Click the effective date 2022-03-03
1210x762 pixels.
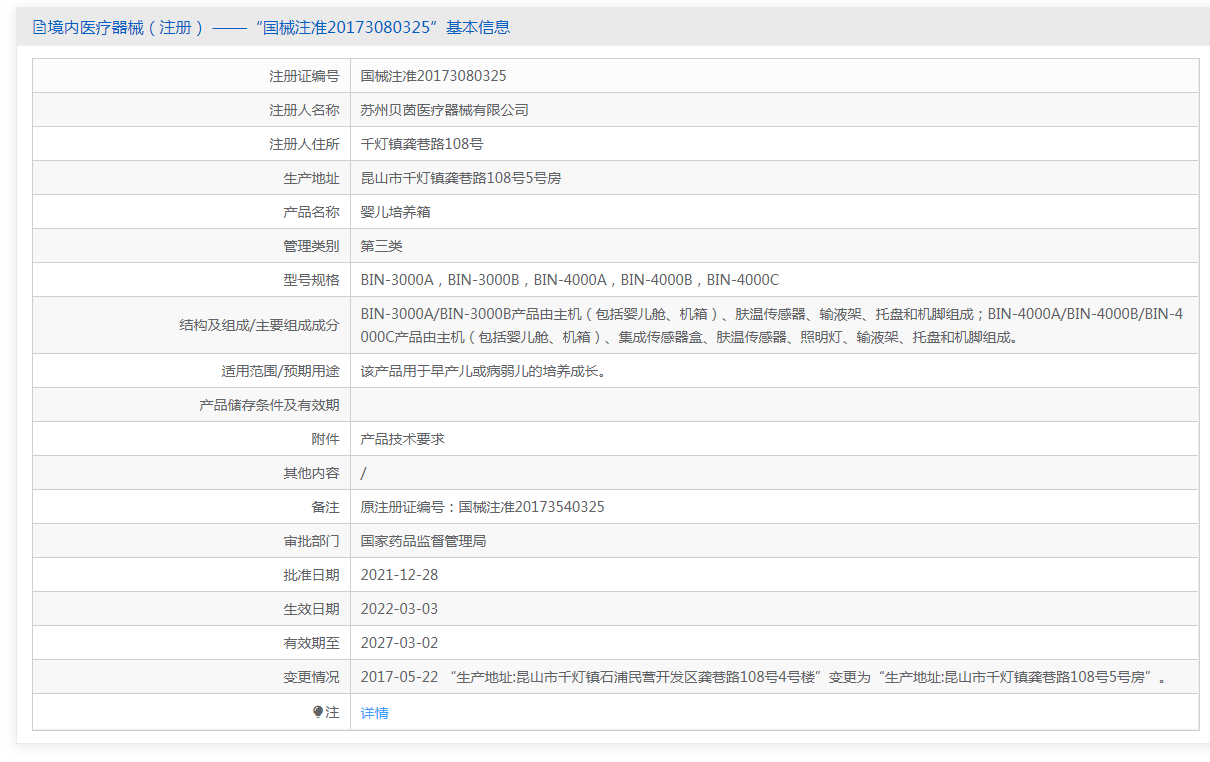(399, 609)
